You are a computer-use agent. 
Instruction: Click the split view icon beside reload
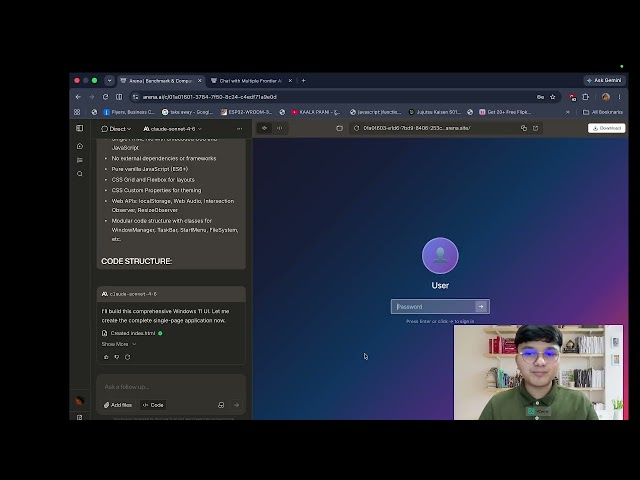click(119, 97)
